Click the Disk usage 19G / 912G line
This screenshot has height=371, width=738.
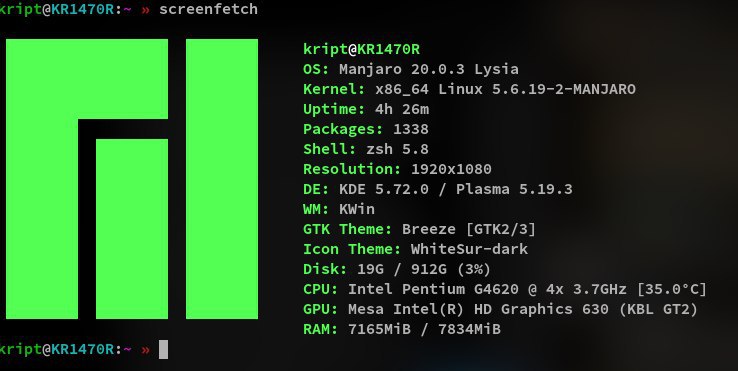(x=397, y=269)
